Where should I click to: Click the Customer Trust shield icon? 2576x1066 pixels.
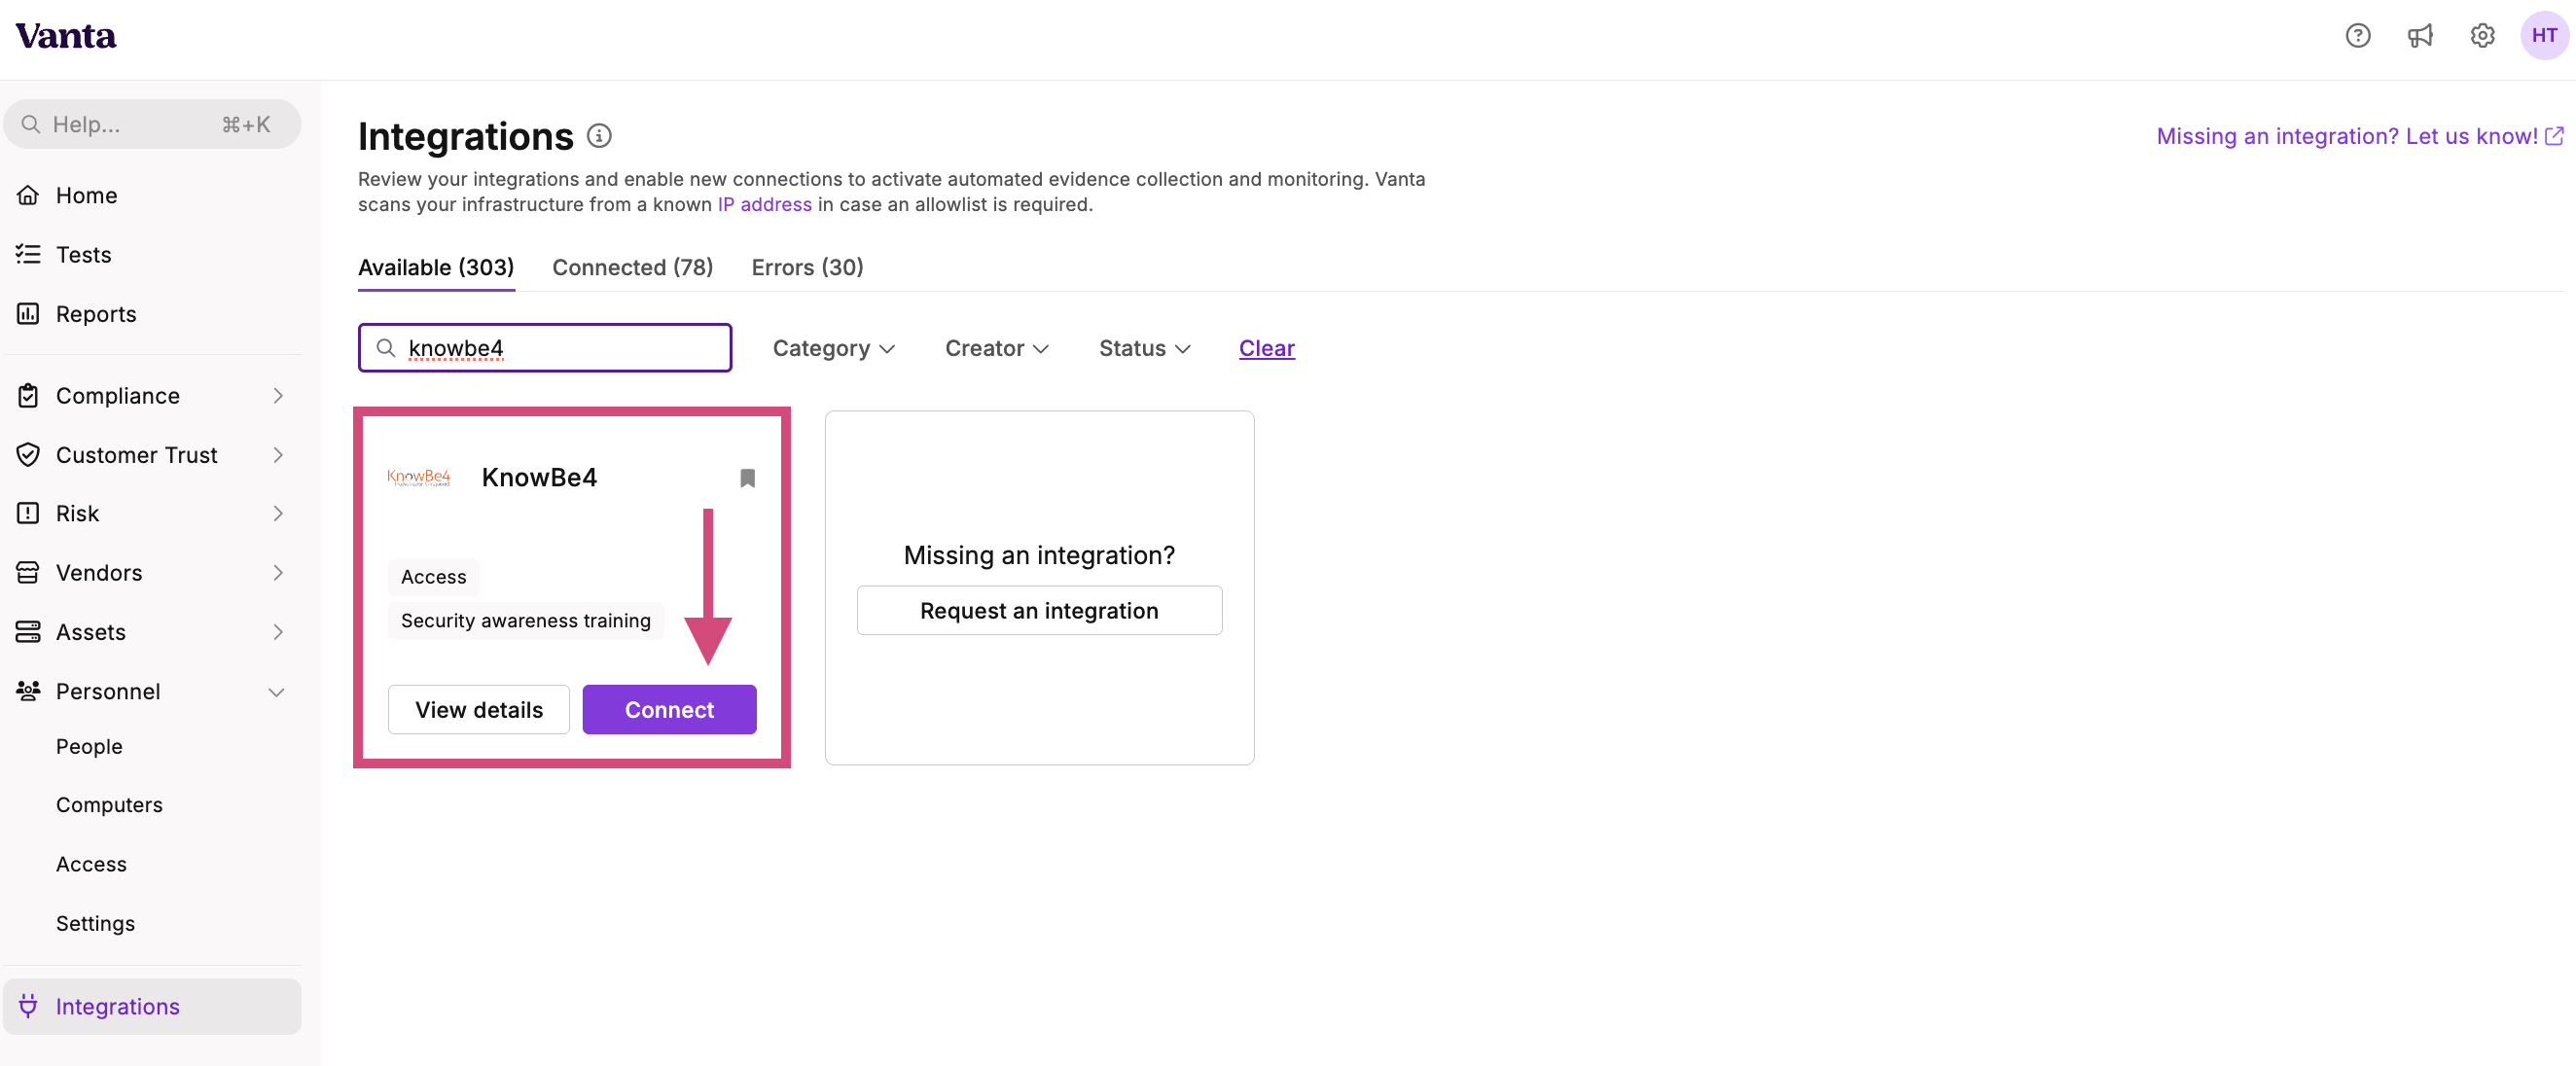point(28,455)
